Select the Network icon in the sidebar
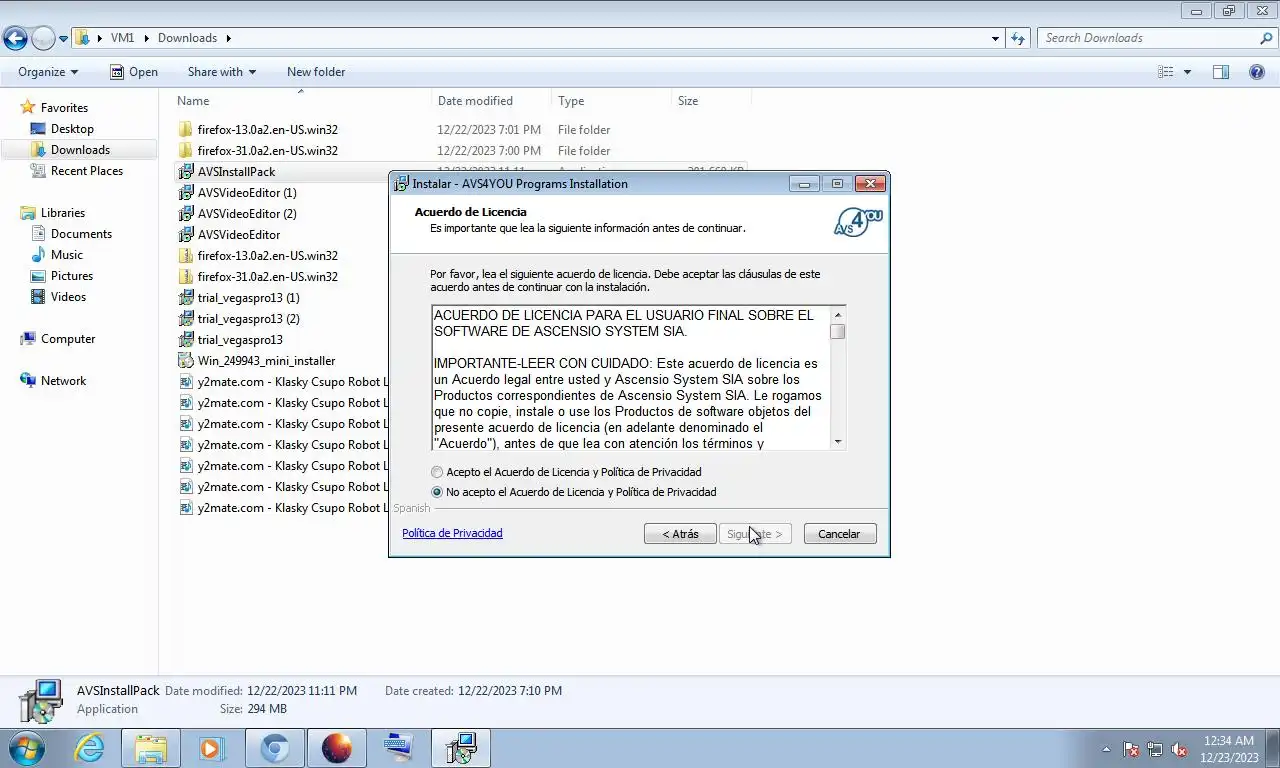The height and width of the screenshot is (768, 1280). (28, 381)
